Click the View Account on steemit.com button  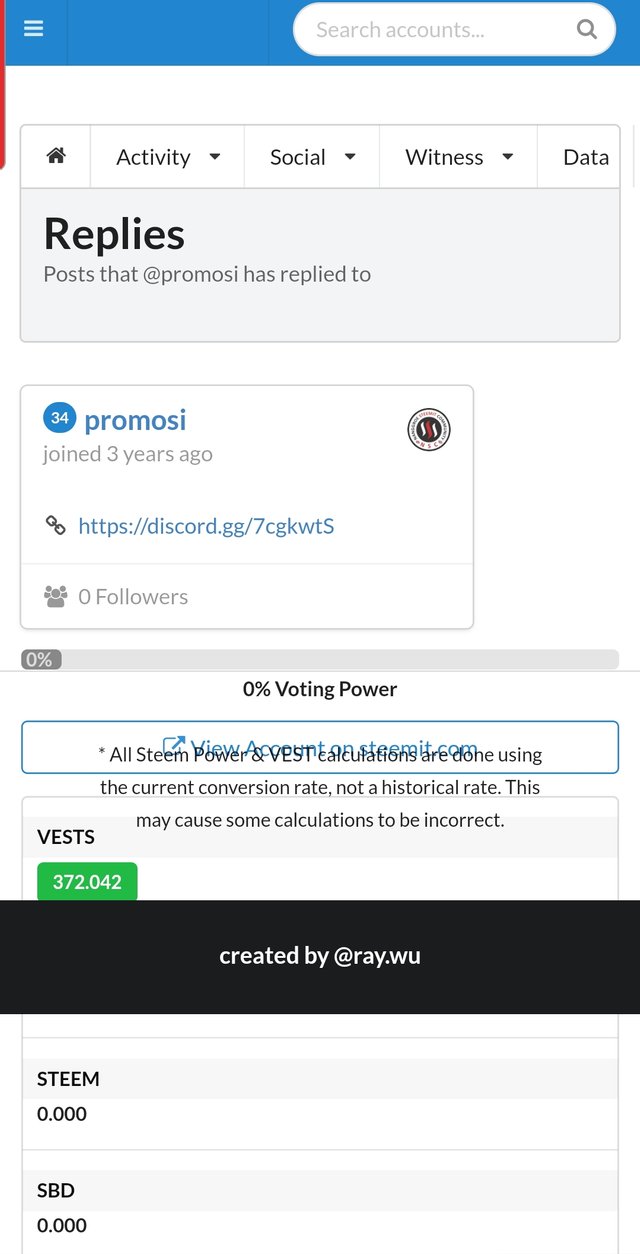click(x=320, y=747)
